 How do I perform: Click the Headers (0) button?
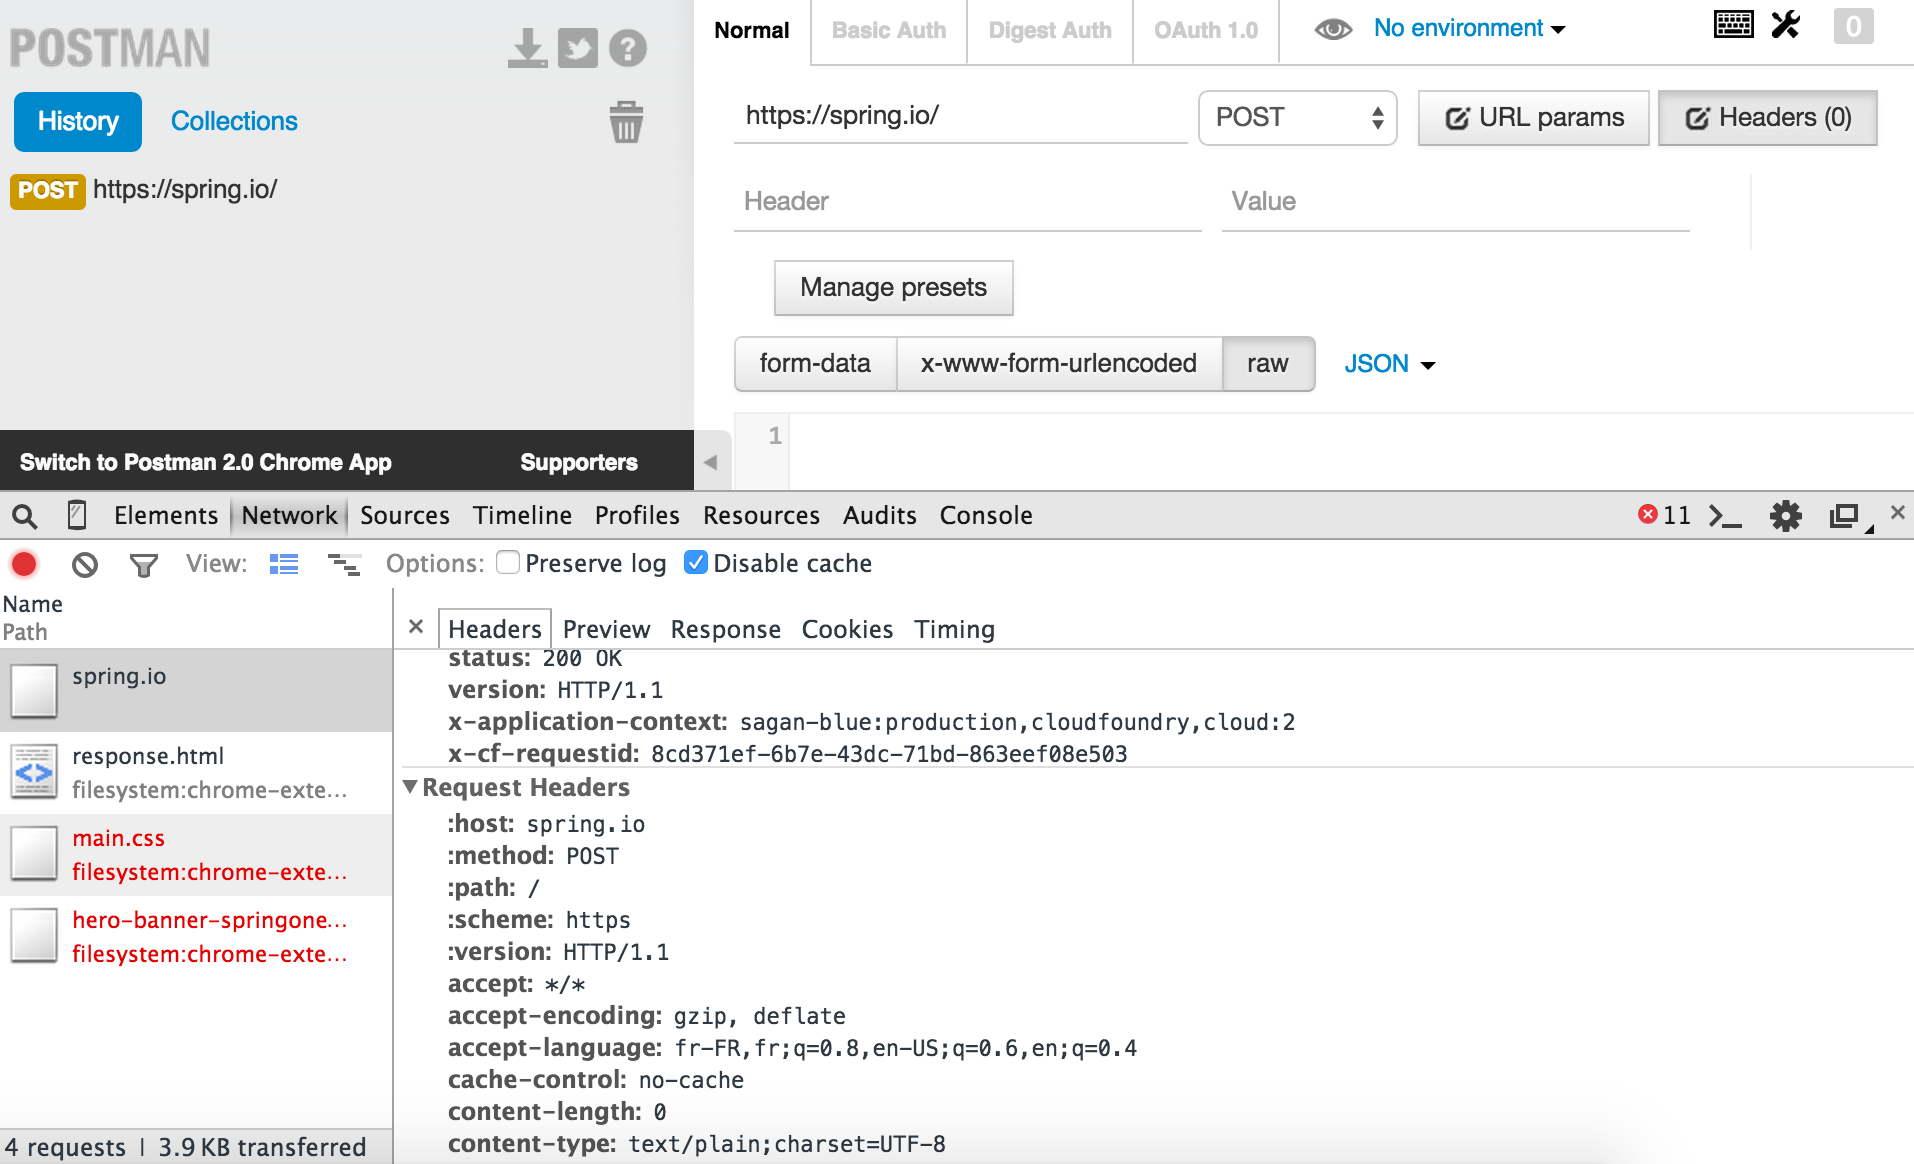1768,118
